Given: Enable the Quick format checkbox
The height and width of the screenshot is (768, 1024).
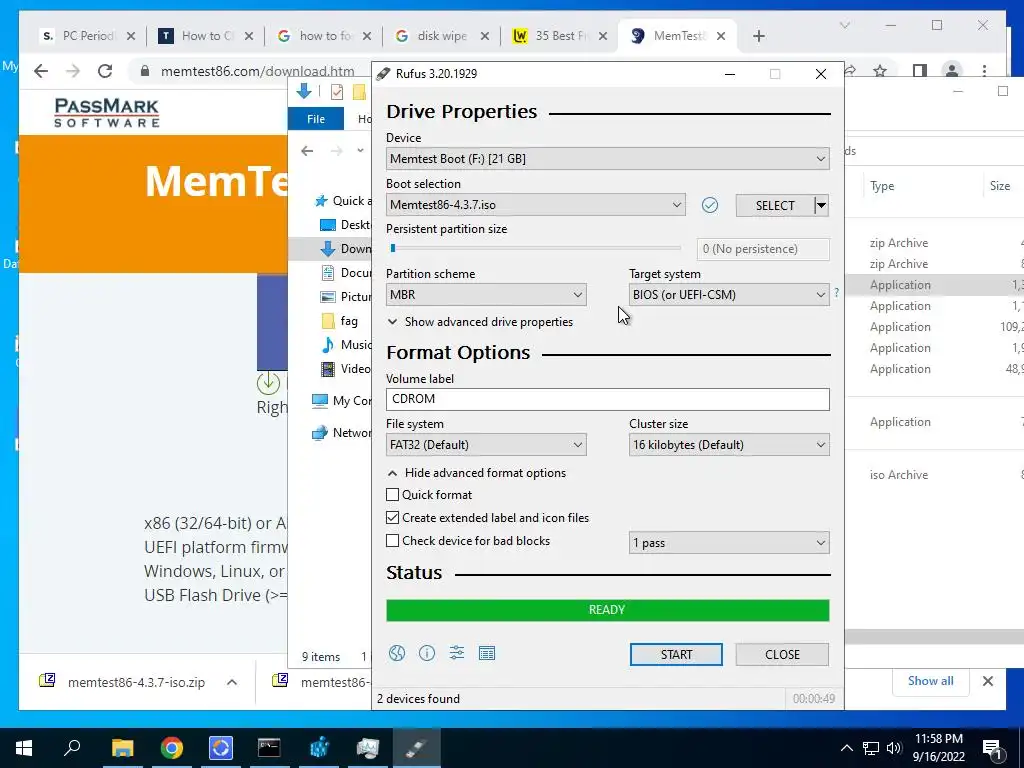Looking at the screenshot, I should tap(392, 494).
